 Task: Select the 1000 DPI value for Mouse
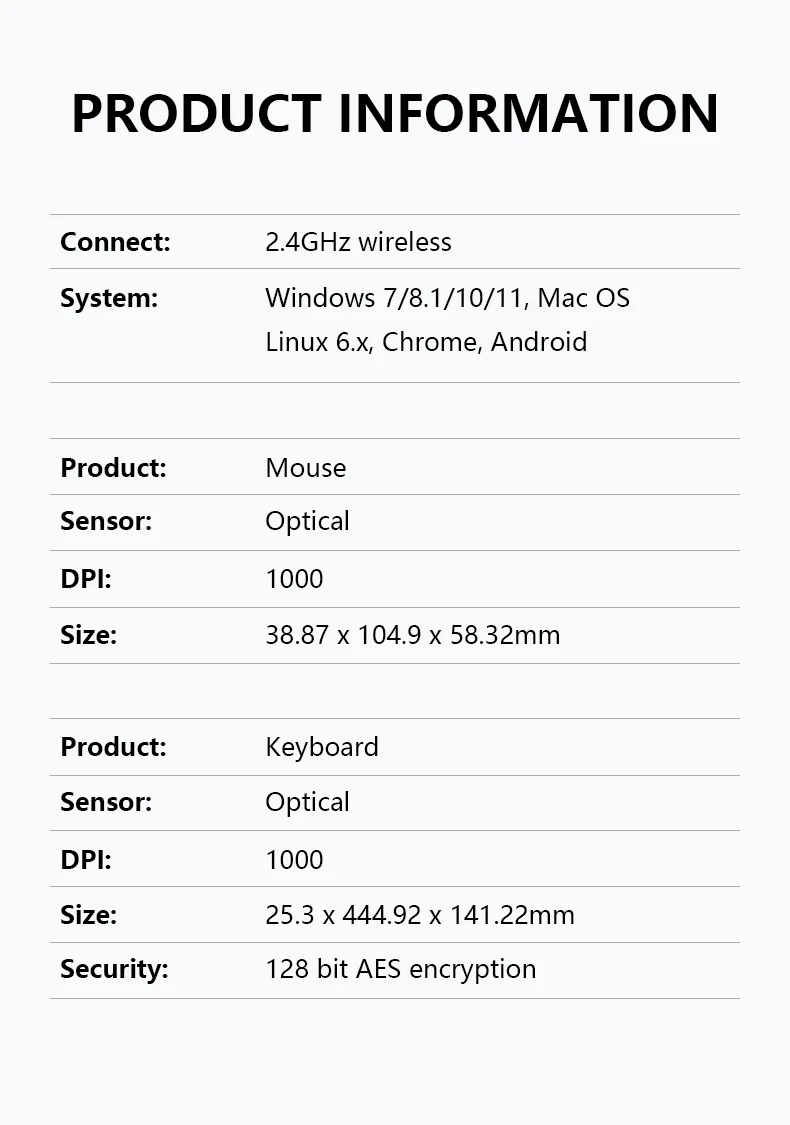click(294, 579)
